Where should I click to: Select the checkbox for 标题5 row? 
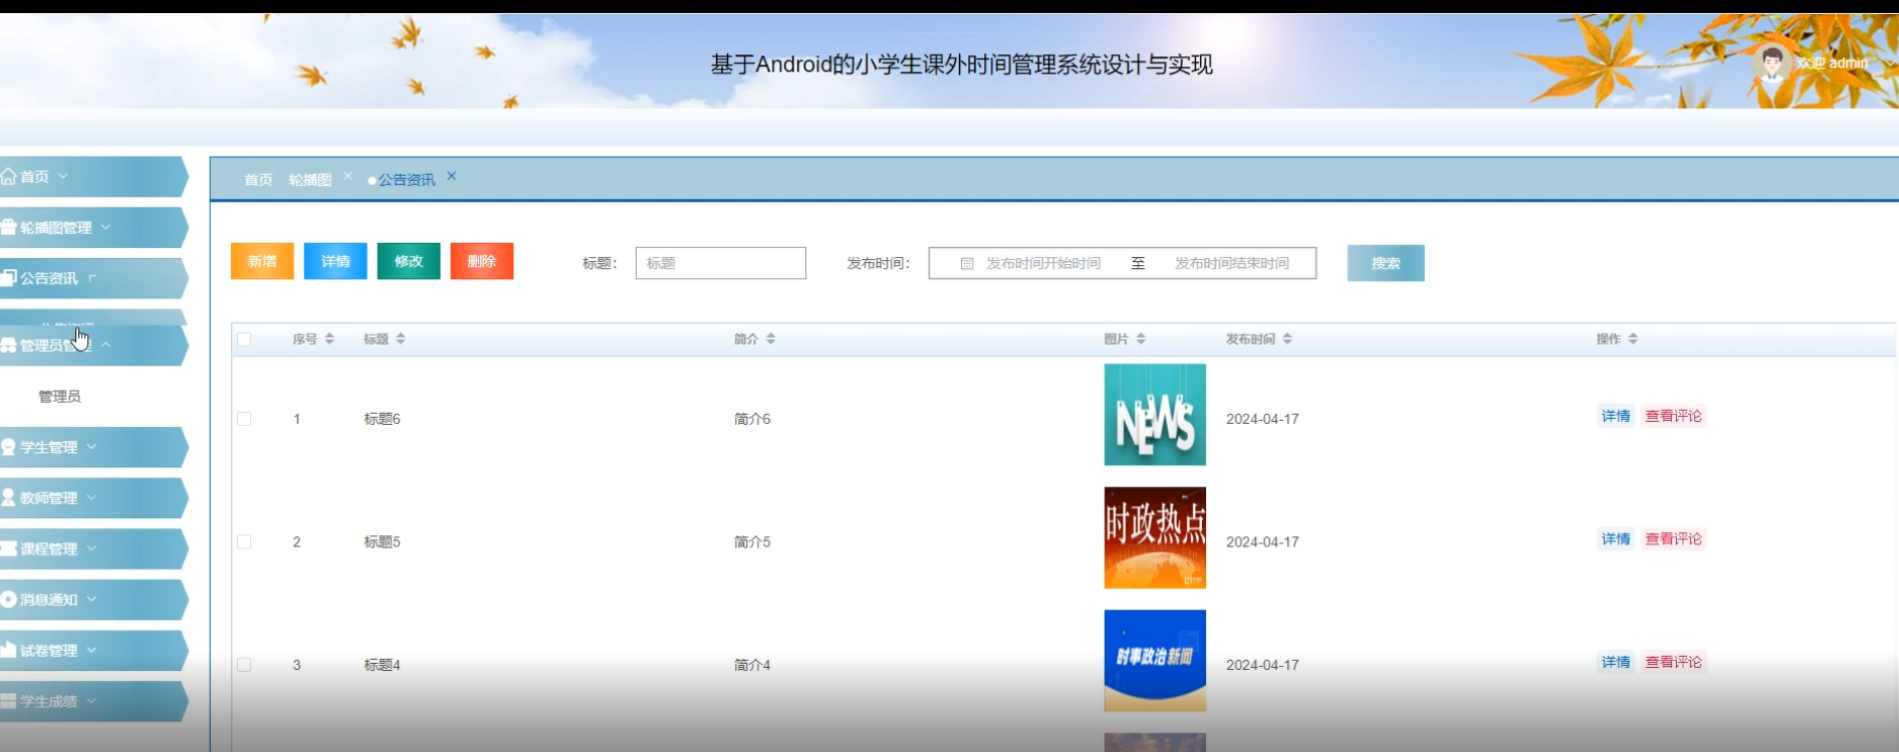click(244, 542)
